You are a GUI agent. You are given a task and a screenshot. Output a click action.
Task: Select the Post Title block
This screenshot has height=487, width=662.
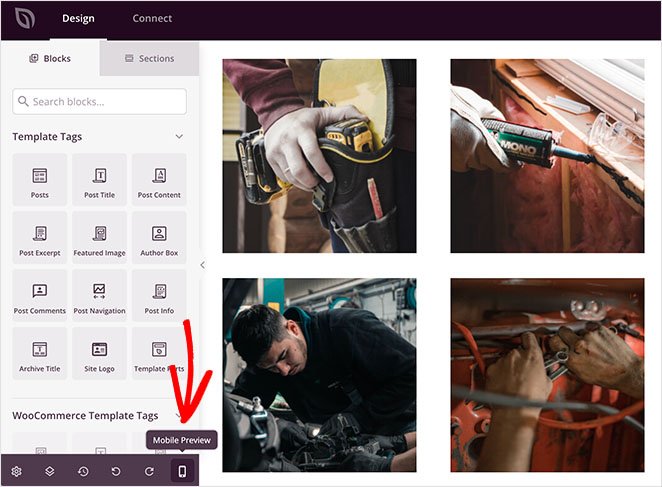99,180
